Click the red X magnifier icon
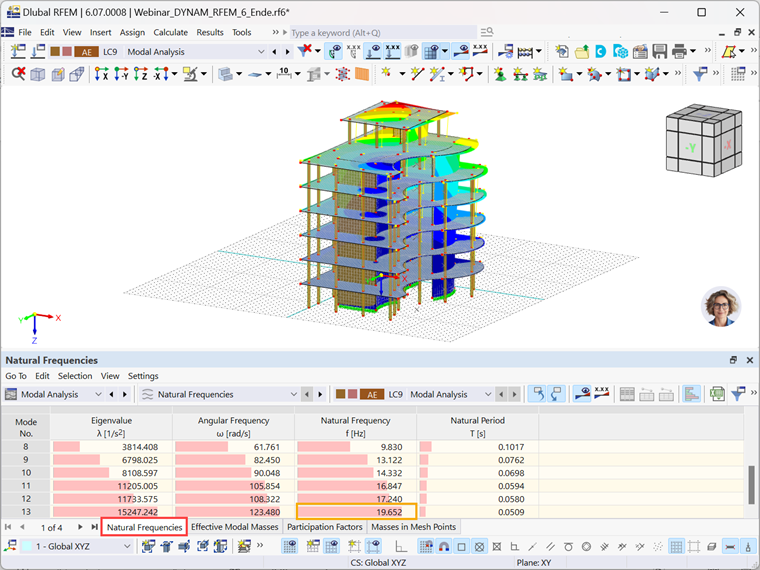 tap(18, 74)
